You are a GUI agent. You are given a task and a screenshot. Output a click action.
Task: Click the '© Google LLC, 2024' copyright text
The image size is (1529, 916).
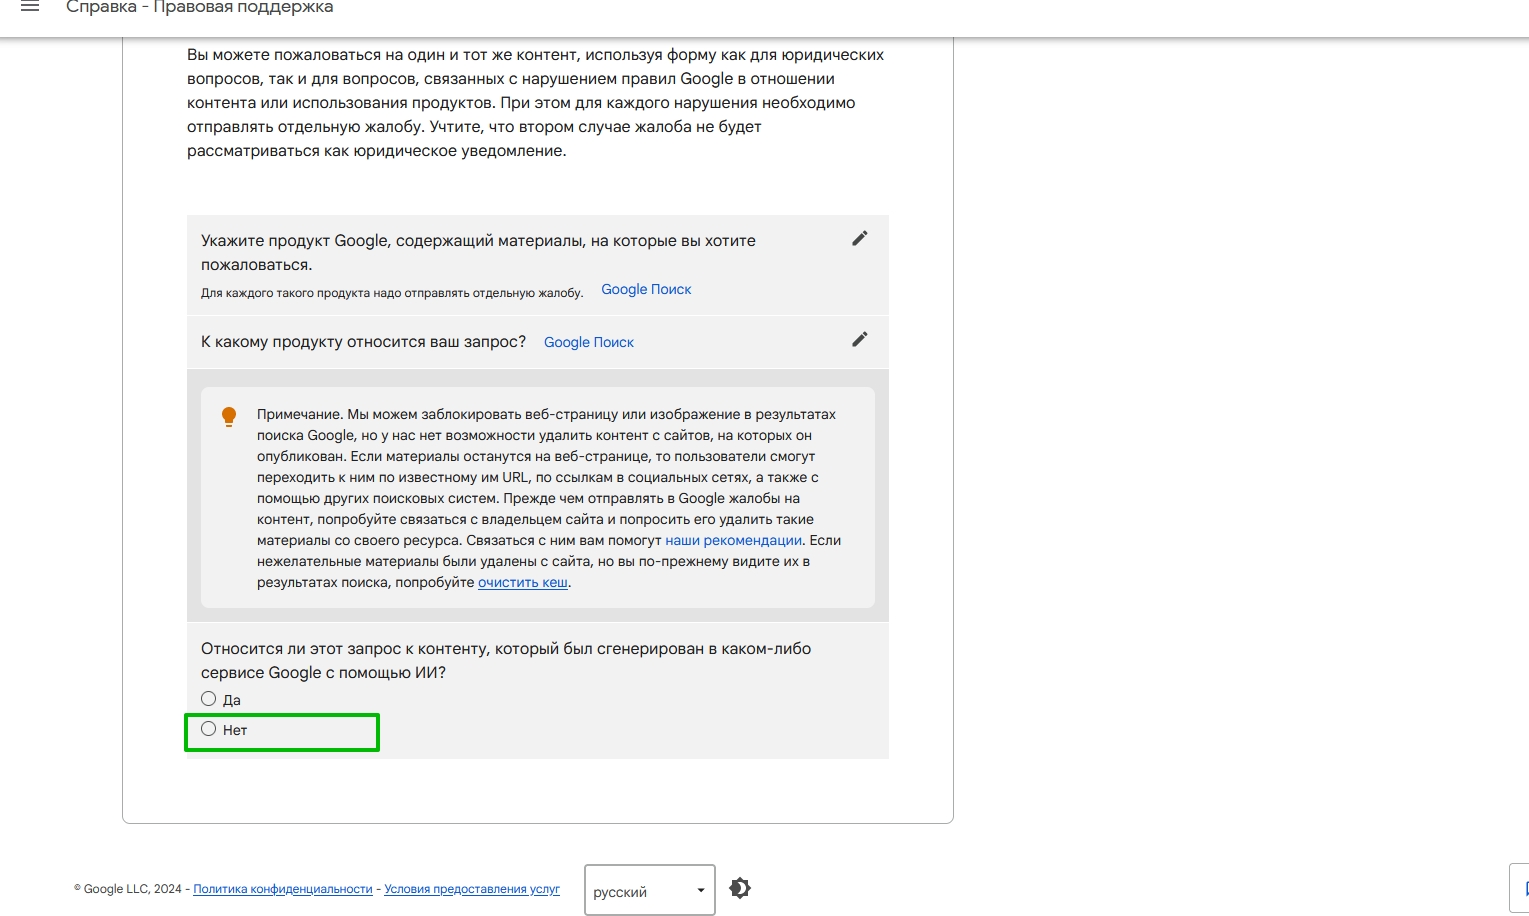(127, 889)
